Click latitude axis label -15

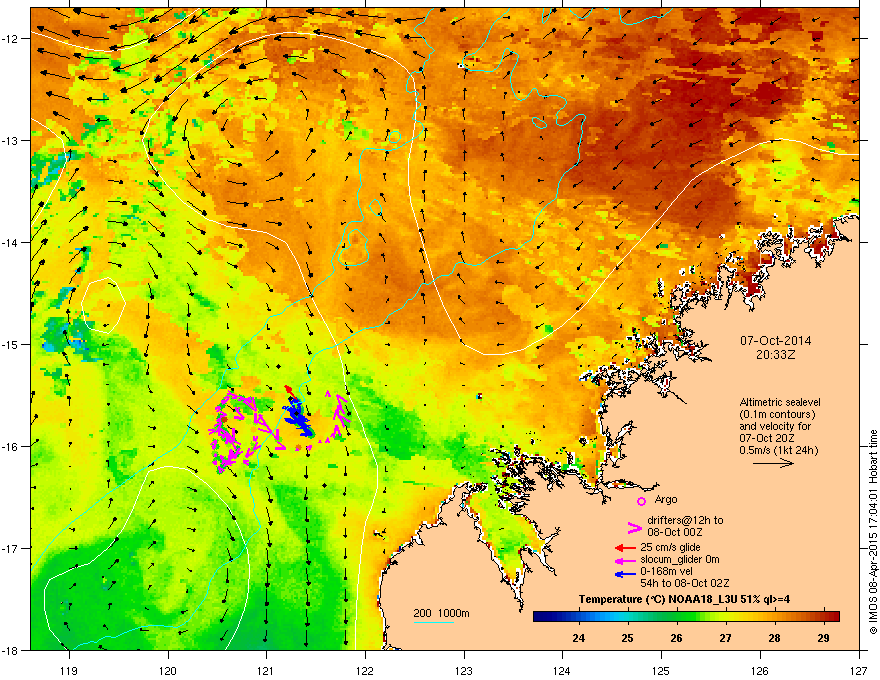[10, 344]
